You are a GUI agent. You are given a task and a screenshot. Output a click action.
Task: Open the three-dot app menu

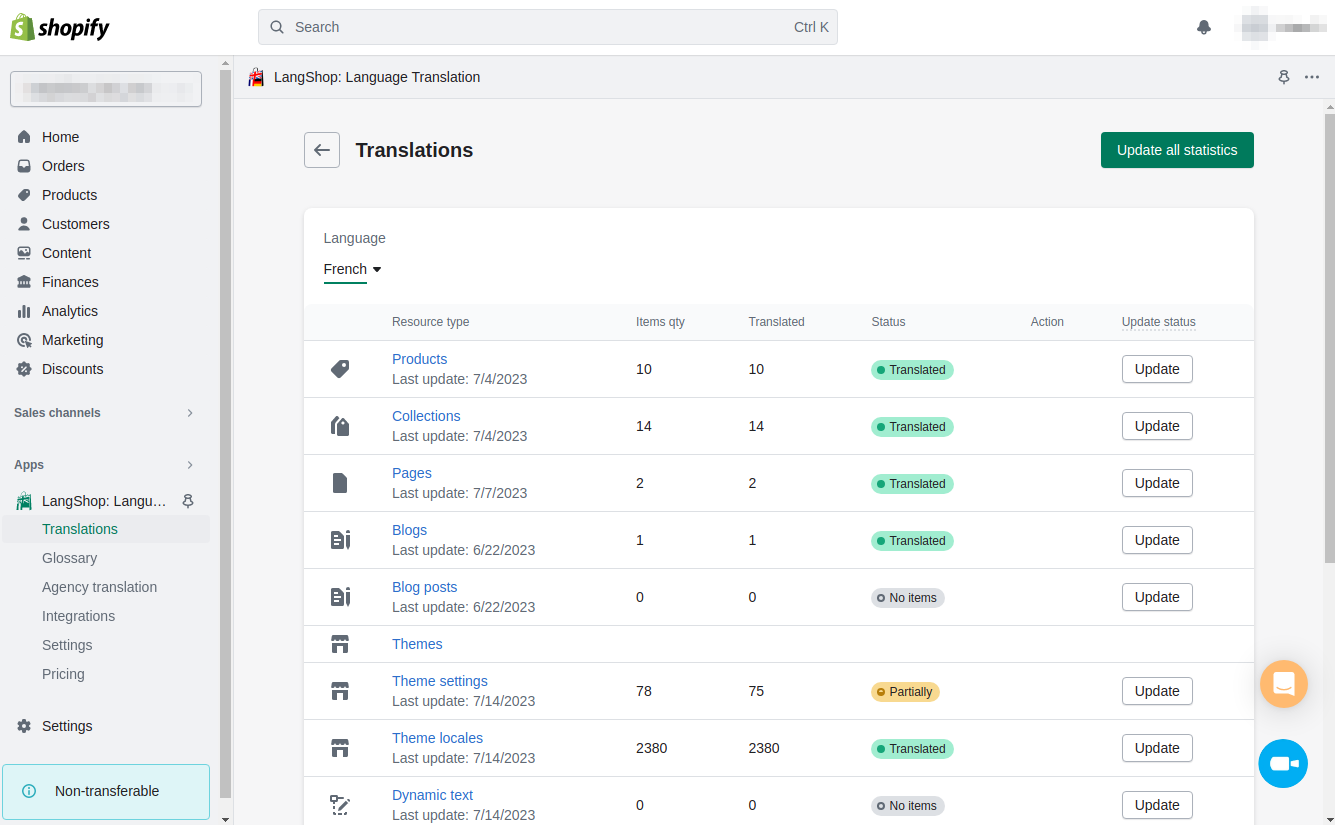point(1312,77)
